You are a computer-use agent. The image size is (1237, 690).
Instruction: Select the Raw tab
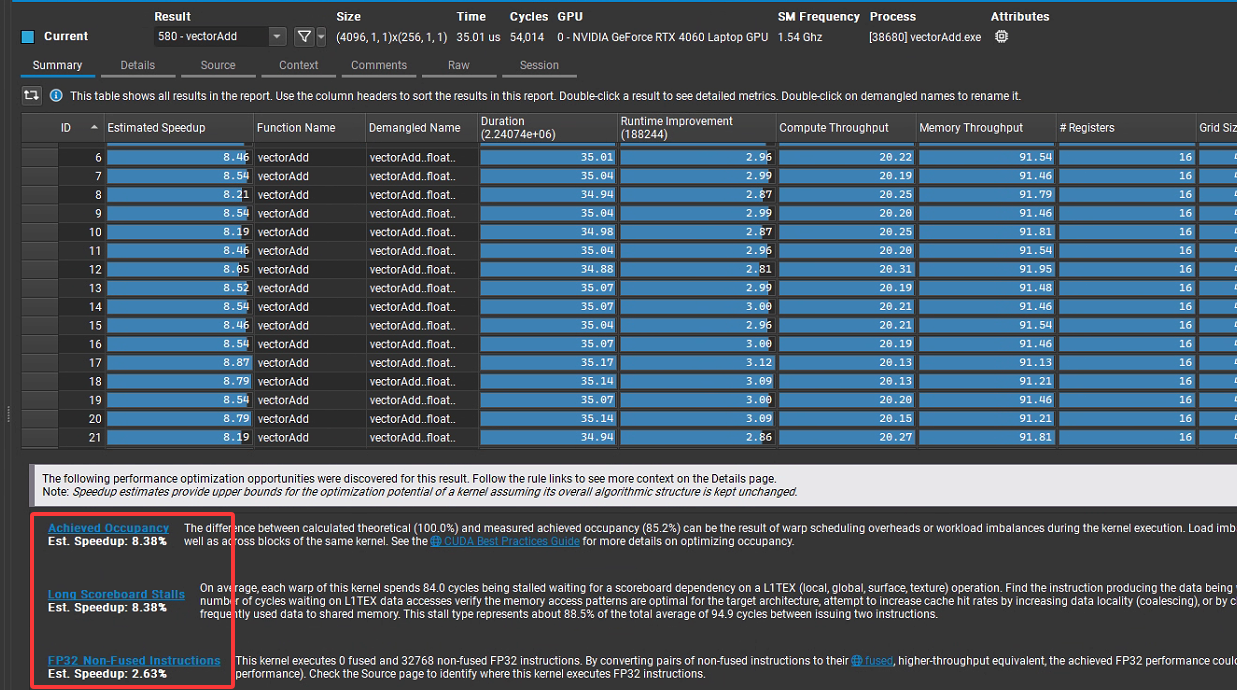click(458, 65)
